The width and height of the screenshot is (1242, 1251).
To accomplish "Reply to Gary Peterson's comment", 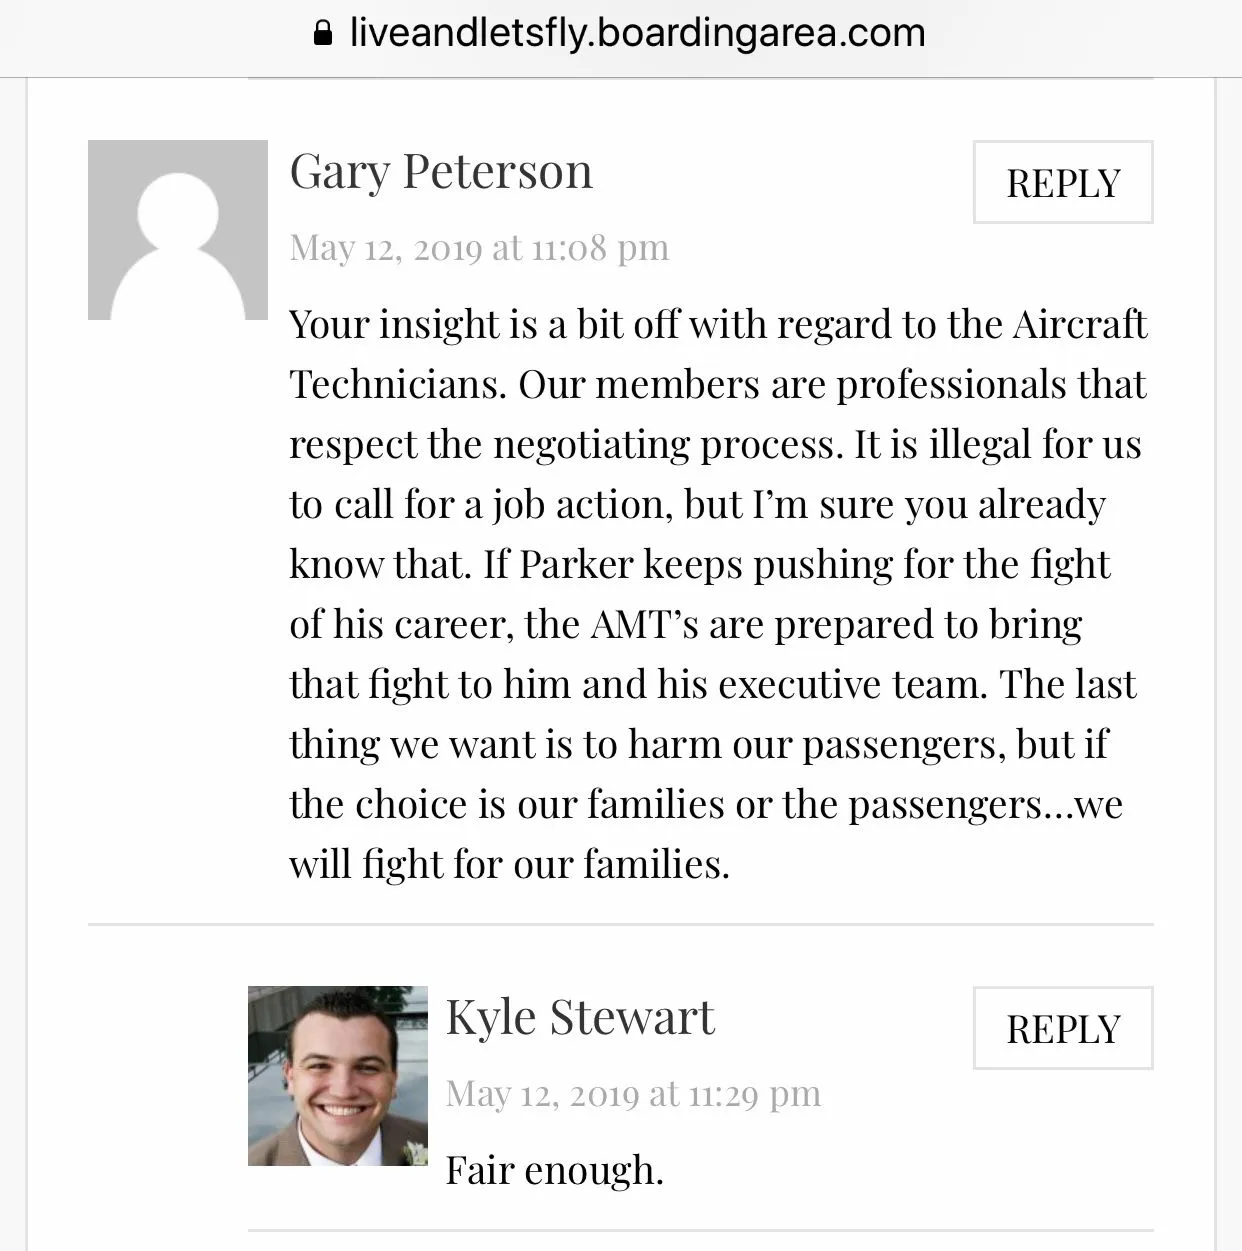I will coord(1062,182).
